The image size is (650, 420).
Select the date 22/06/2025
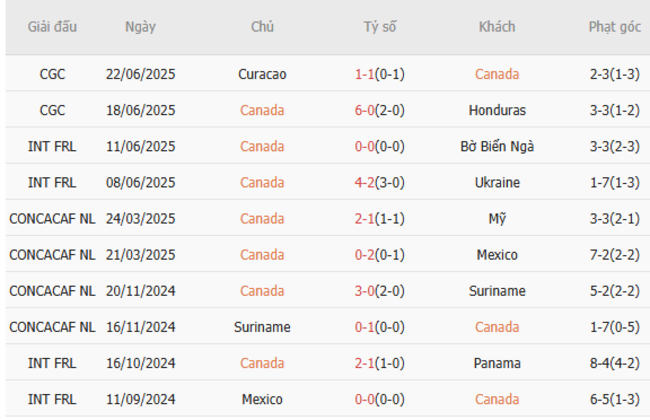[x=140, y=74]
